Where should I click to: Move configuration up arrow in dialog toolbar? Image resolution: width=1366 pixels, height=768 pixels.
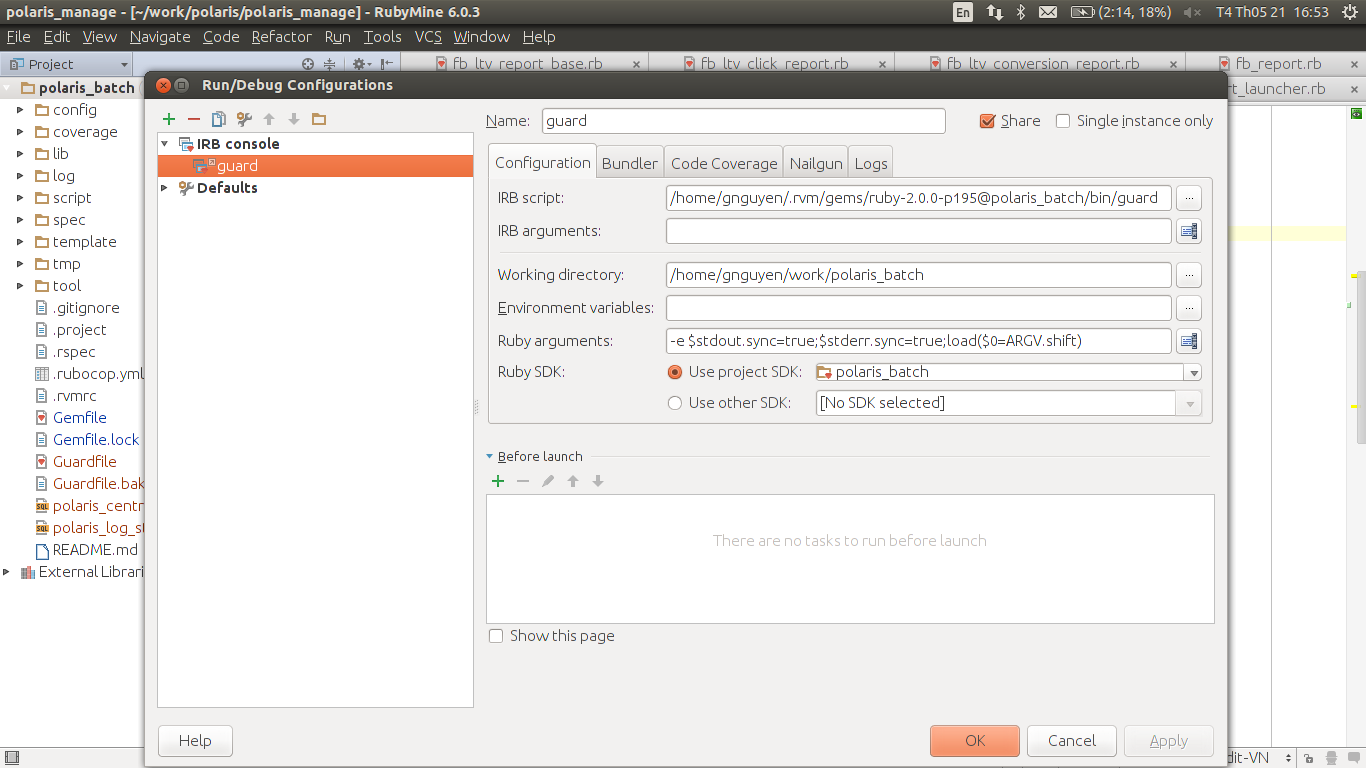(269, 119)
